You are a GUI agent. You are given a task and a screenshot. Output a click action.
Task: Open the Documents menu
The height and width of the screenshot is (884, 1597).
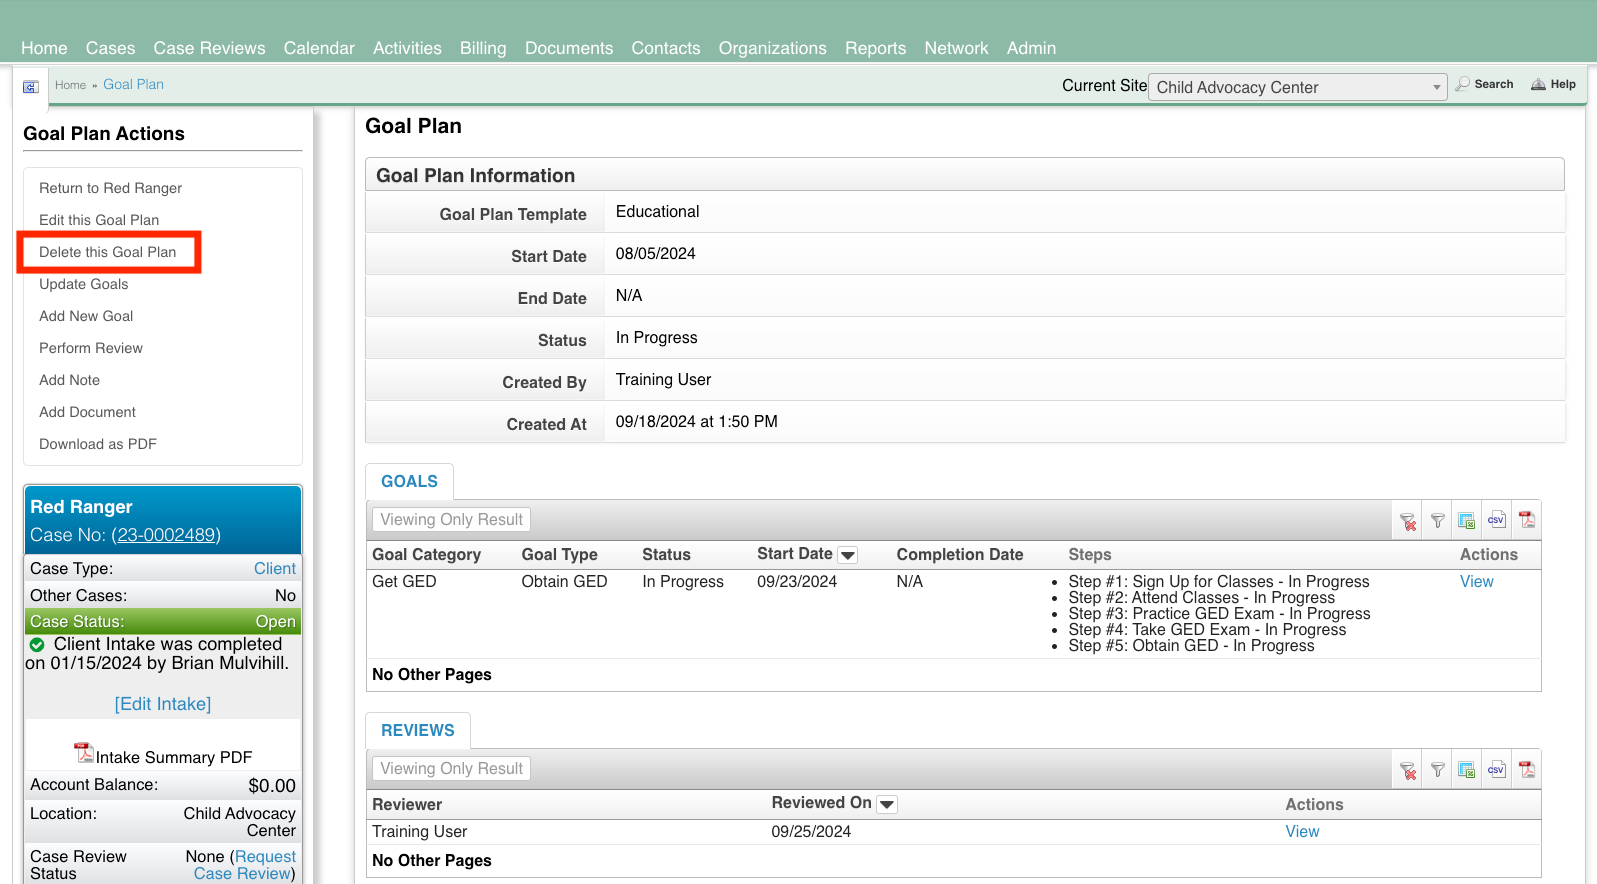[569, 48]
